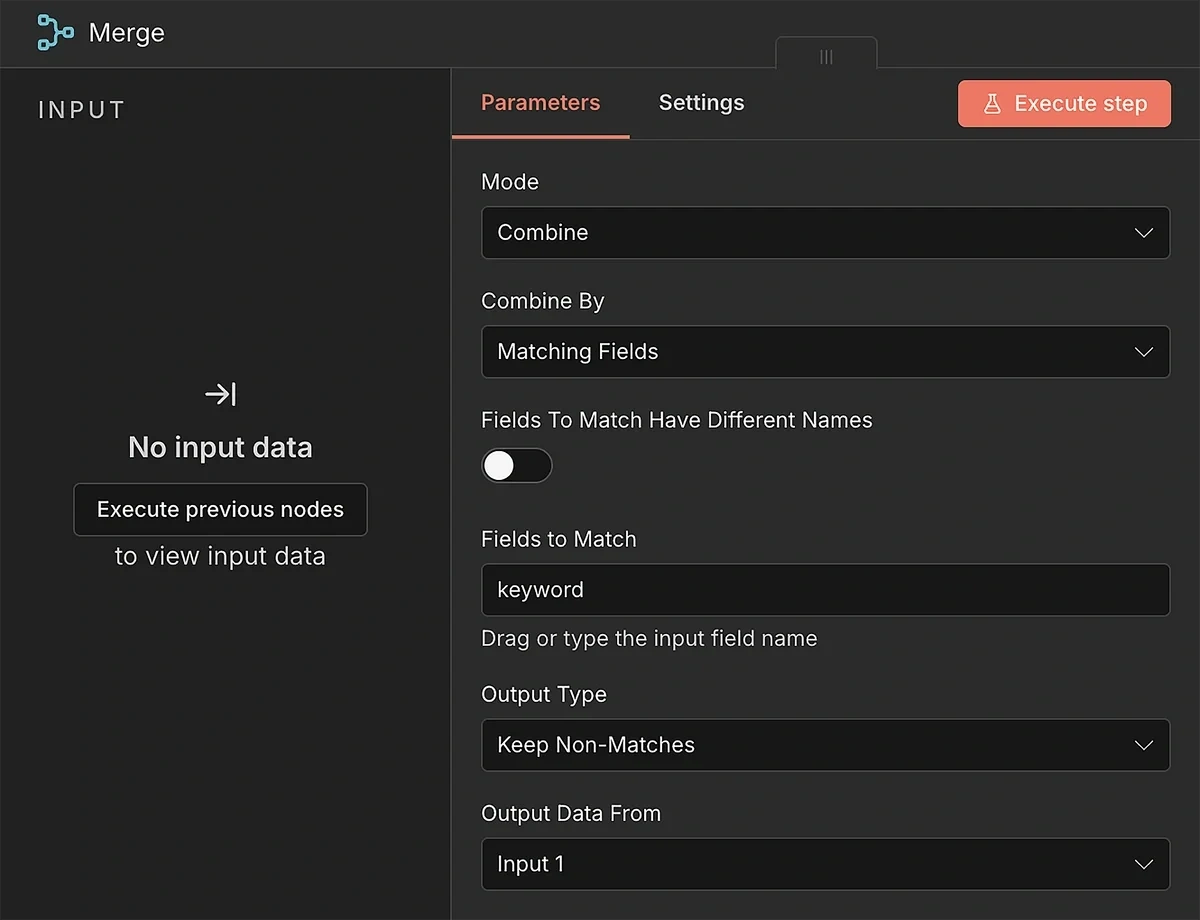Screen dimensions: 1200x920
Task: Open the Output Data From dropdown
Action: [825, 864]
